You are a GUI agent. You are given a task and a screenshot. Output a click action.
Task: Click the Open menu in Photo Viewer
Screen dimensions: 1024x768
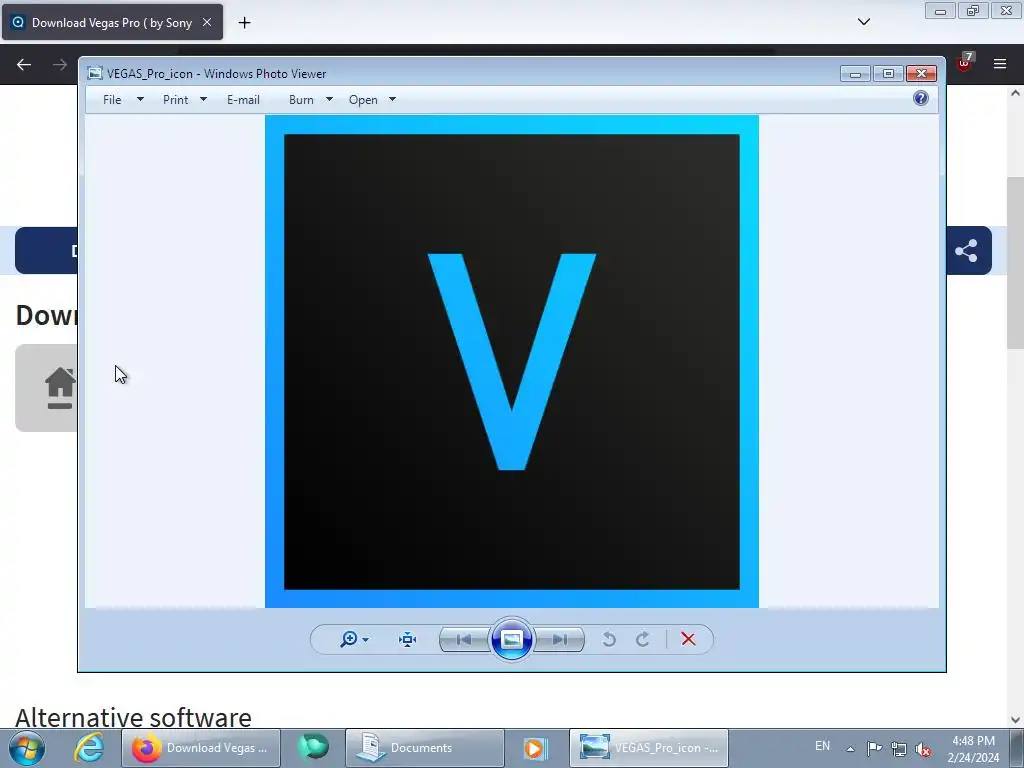(x=363, y=100)
